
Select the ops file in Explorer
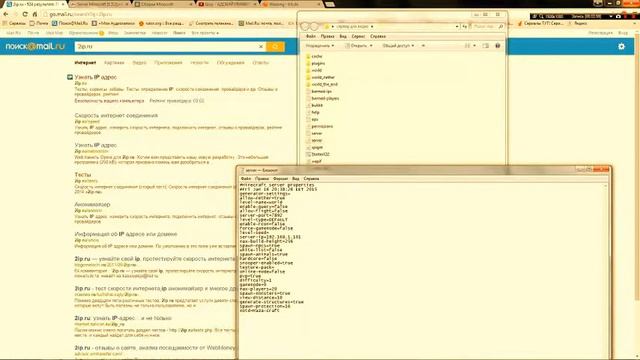[312, 120]
